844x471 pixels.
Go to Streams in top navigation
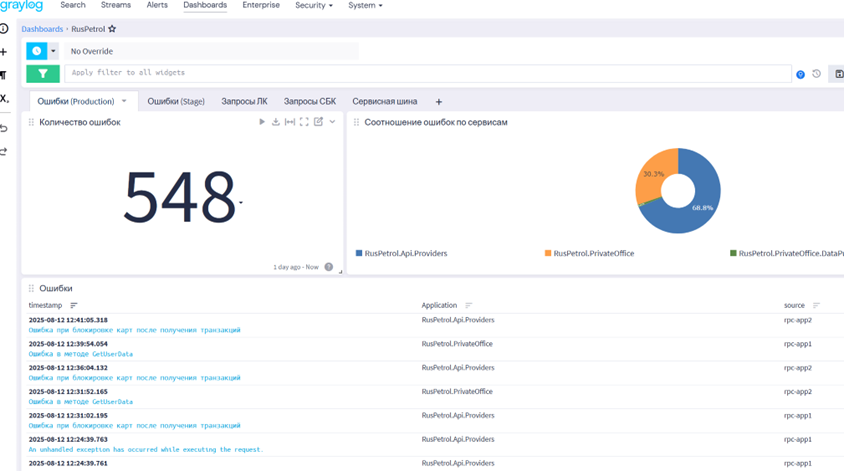click(x=116, y=5)
